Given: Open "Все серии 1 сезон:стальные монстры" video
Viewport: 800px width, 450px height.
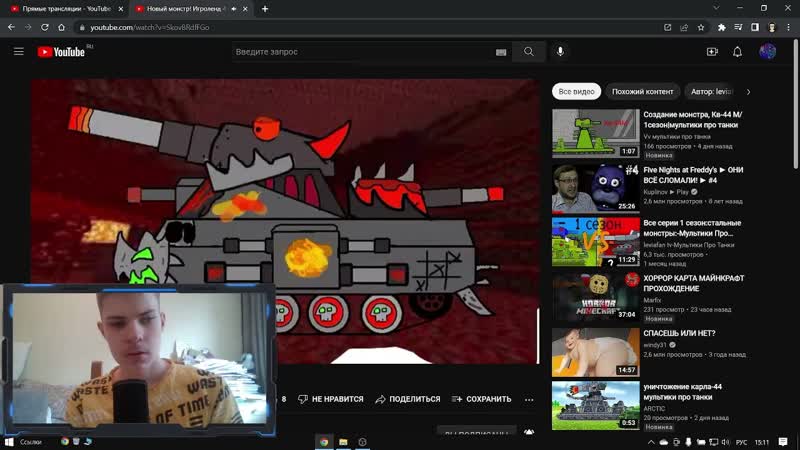Looking at the screenshot, I should [x=692, y=228].
